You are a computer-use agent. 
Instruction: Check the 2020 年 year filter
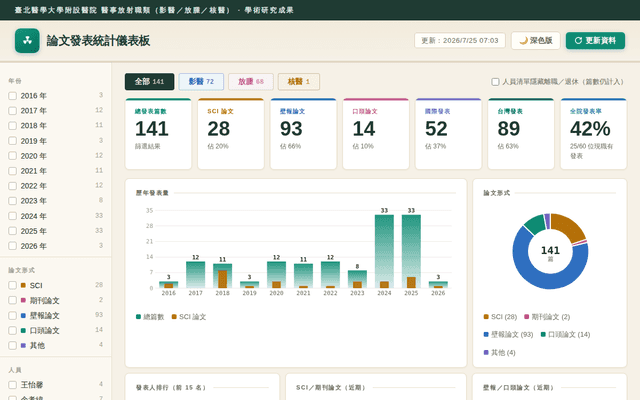[13, 156]
